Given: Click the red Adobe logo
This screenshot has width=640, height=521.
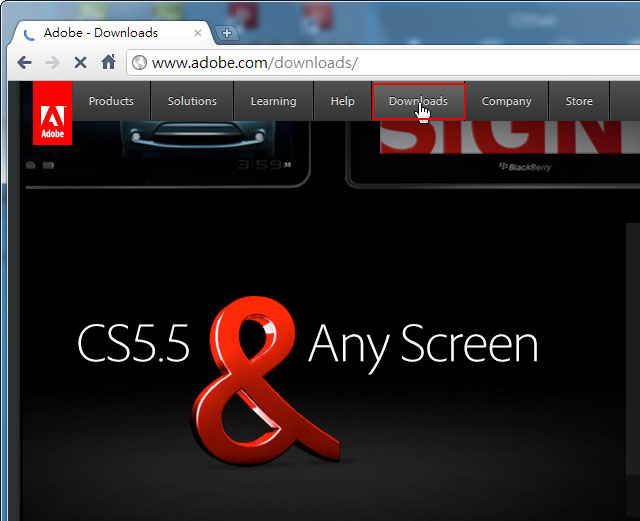Looking at the screenshot, I should pyautogui.click(x=53, y=113).
